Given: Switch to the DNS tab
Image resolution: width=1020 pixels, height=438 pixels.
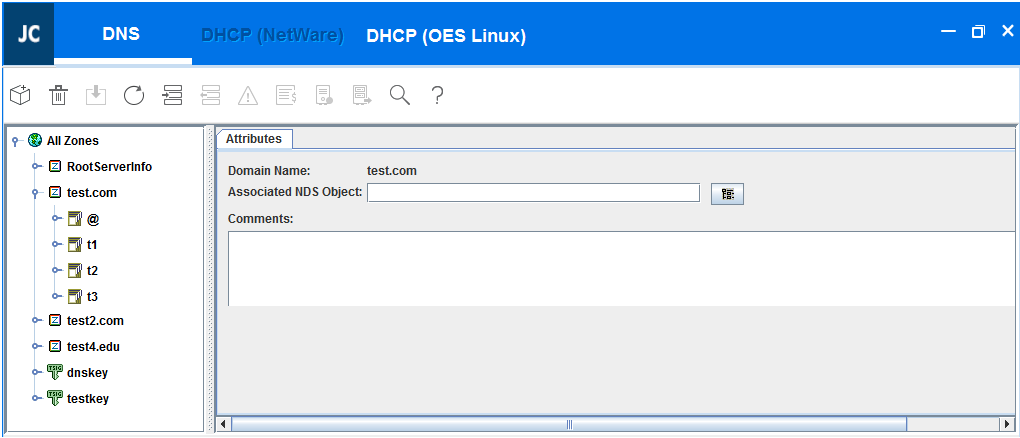Looking at the screenshot, I should tap(122, 34).
